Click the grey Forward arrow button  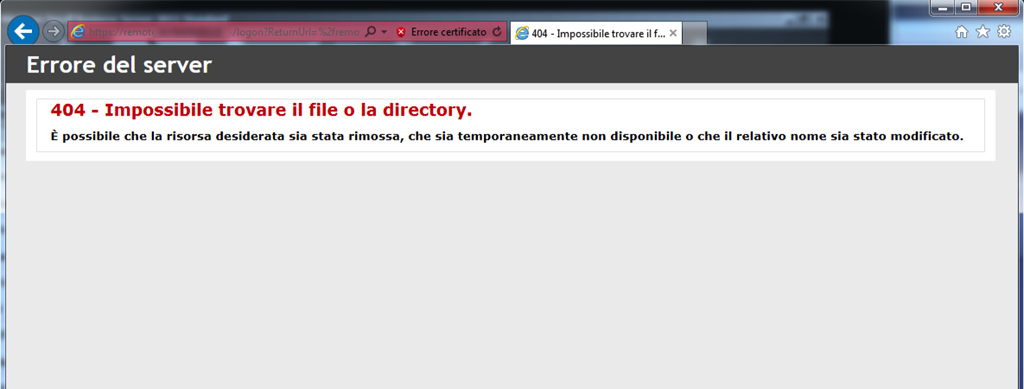(54, 31)
